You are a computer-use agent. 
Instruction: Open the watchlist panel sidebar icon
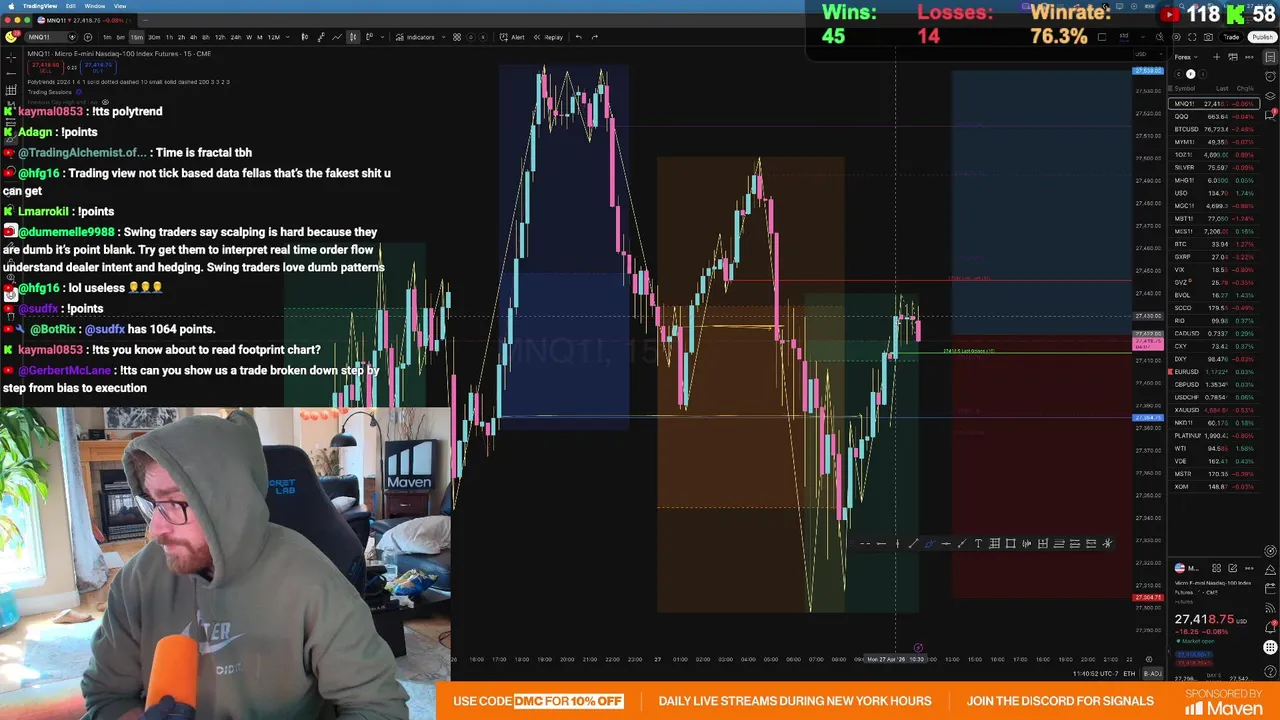[1270, 57]
